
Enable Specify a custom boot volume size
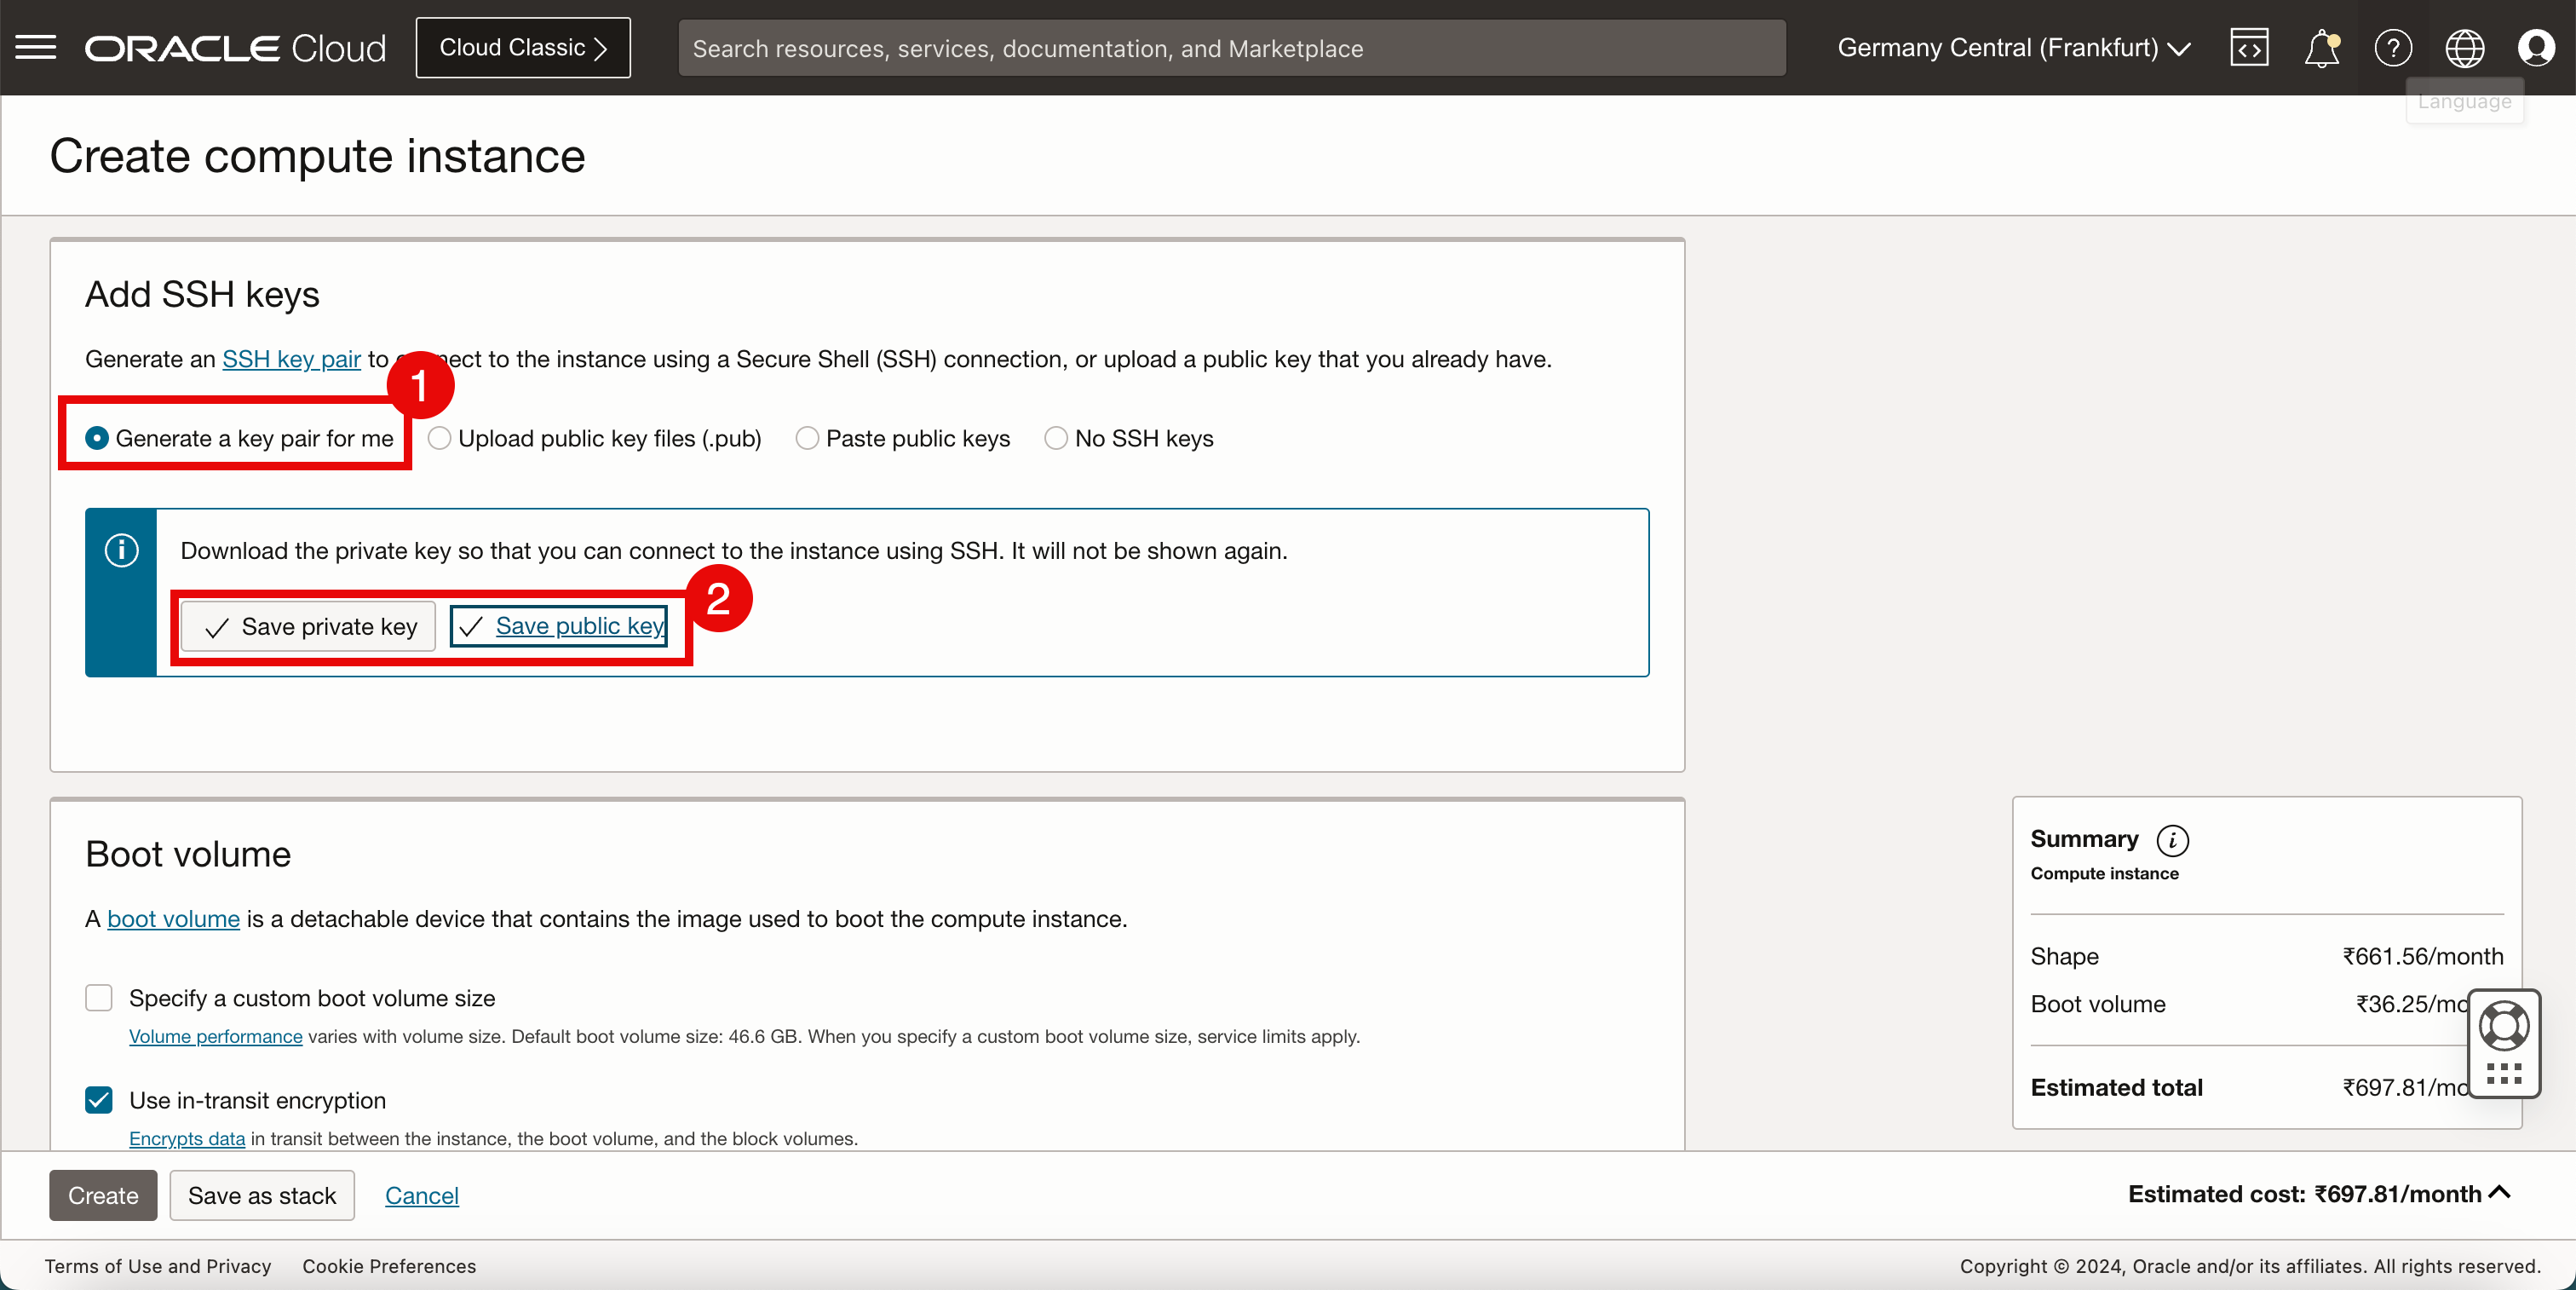99,997
